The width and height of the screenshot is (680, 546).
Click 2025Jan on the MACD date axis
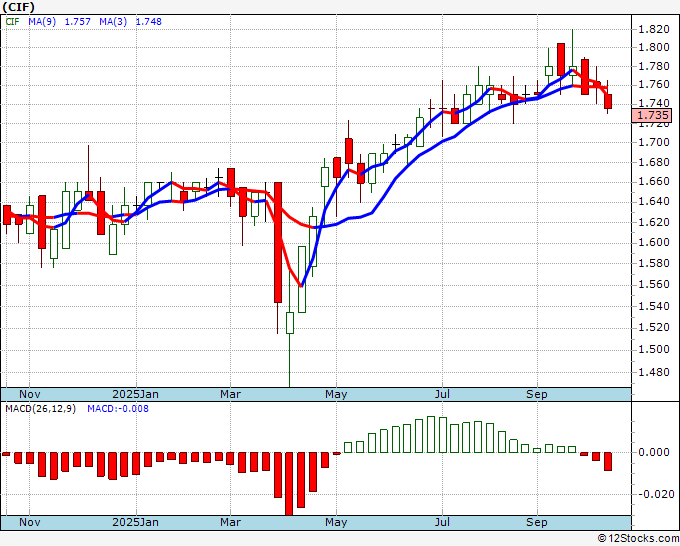coord(135,522)
